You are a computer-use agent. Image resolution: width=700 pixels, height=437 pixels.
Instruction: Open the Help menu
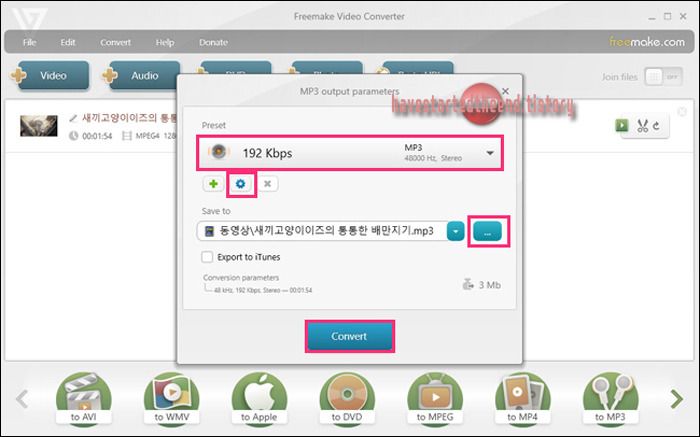click(165, 42)
